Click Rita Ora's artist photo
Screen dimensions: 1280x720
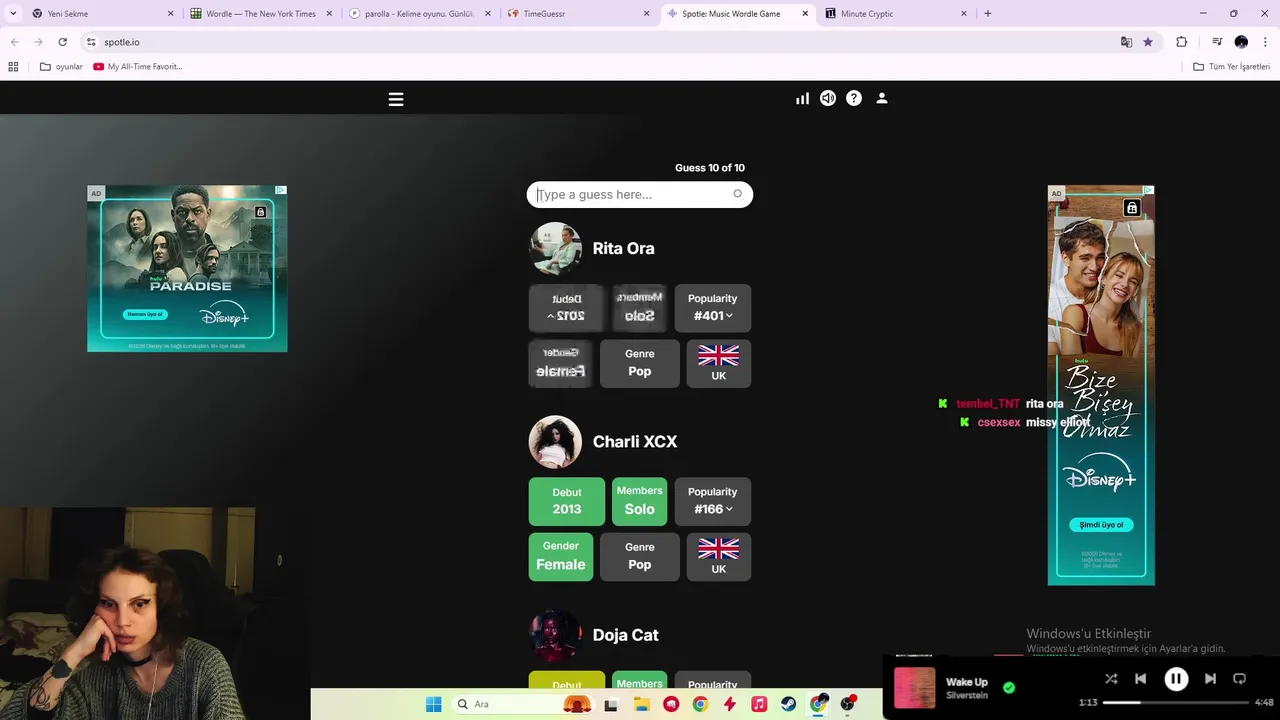(x=555, y=248)
